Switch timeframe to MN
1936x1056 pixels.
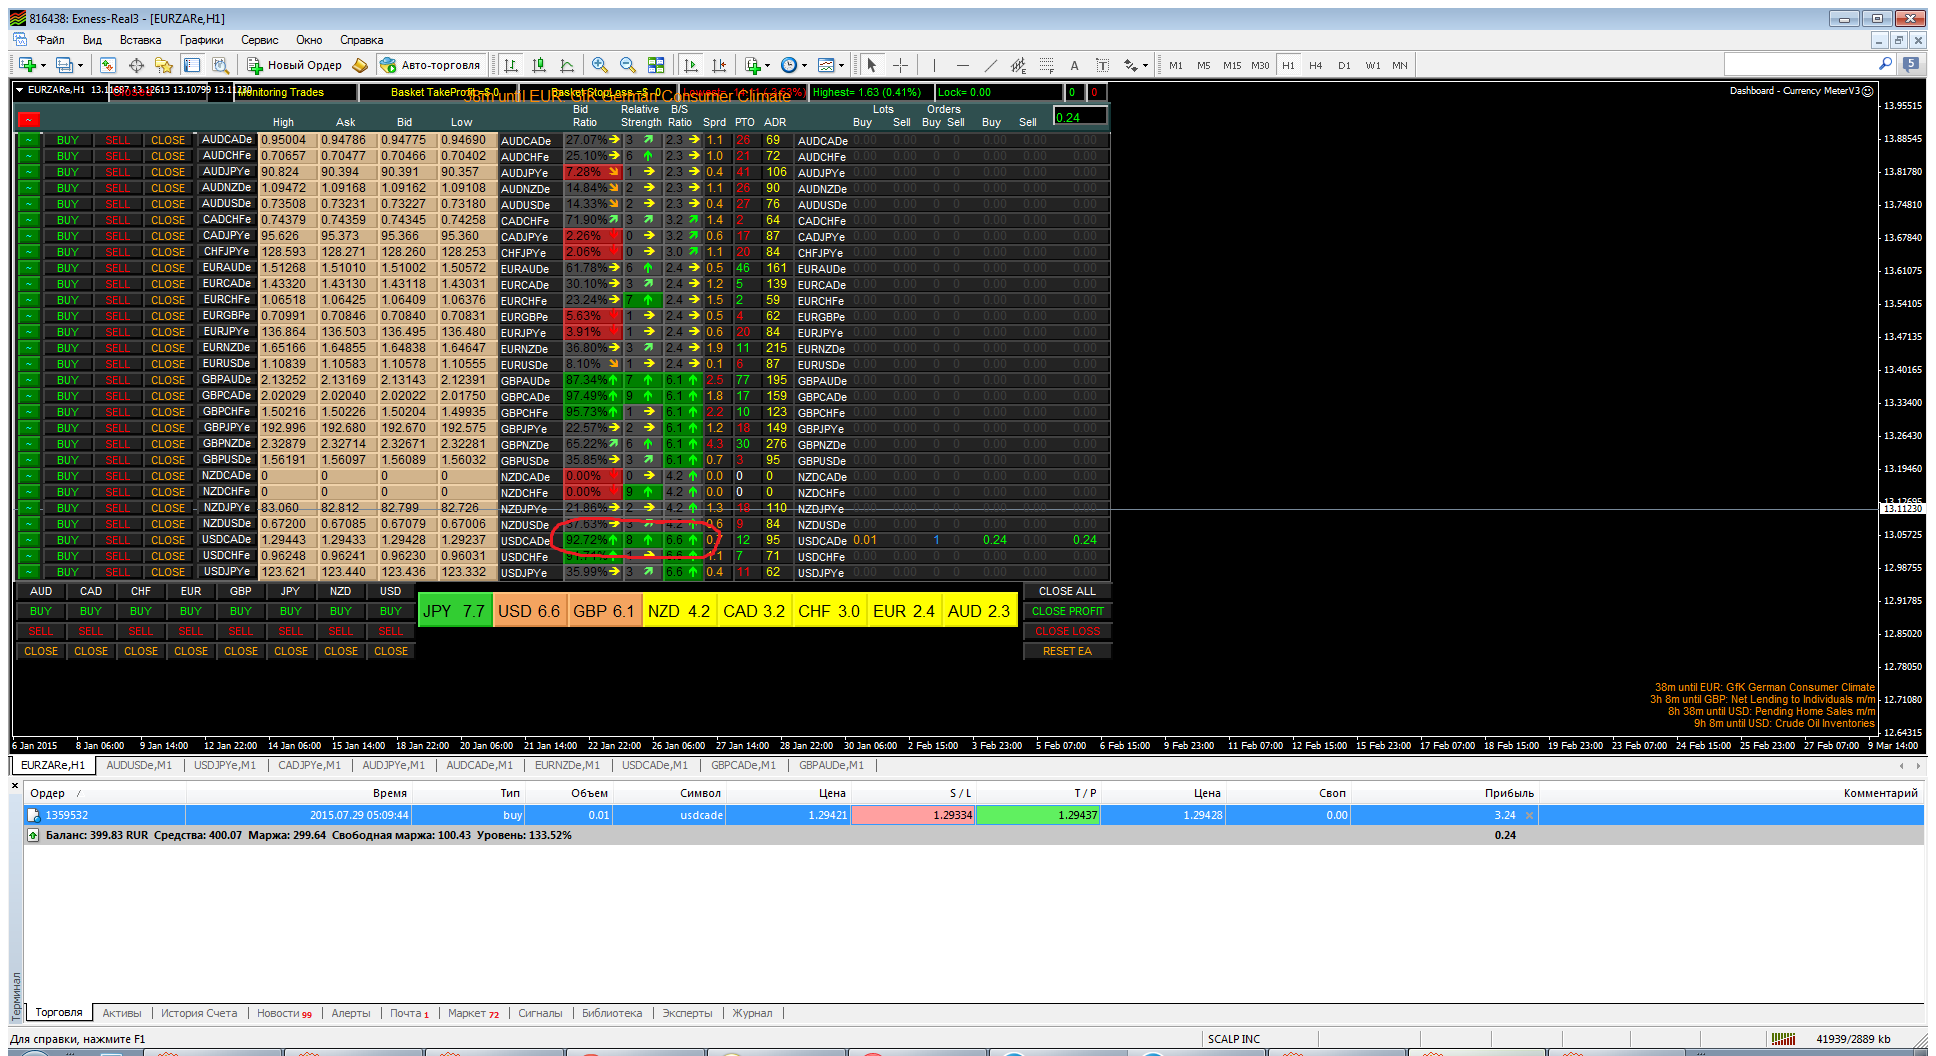pyautogui.click(x=1400, y=65)
